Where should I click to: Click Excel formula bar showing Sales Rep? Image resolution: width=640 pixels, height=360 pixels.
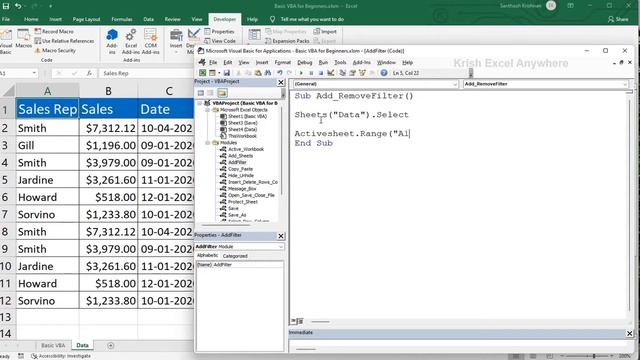click(147, 73)
